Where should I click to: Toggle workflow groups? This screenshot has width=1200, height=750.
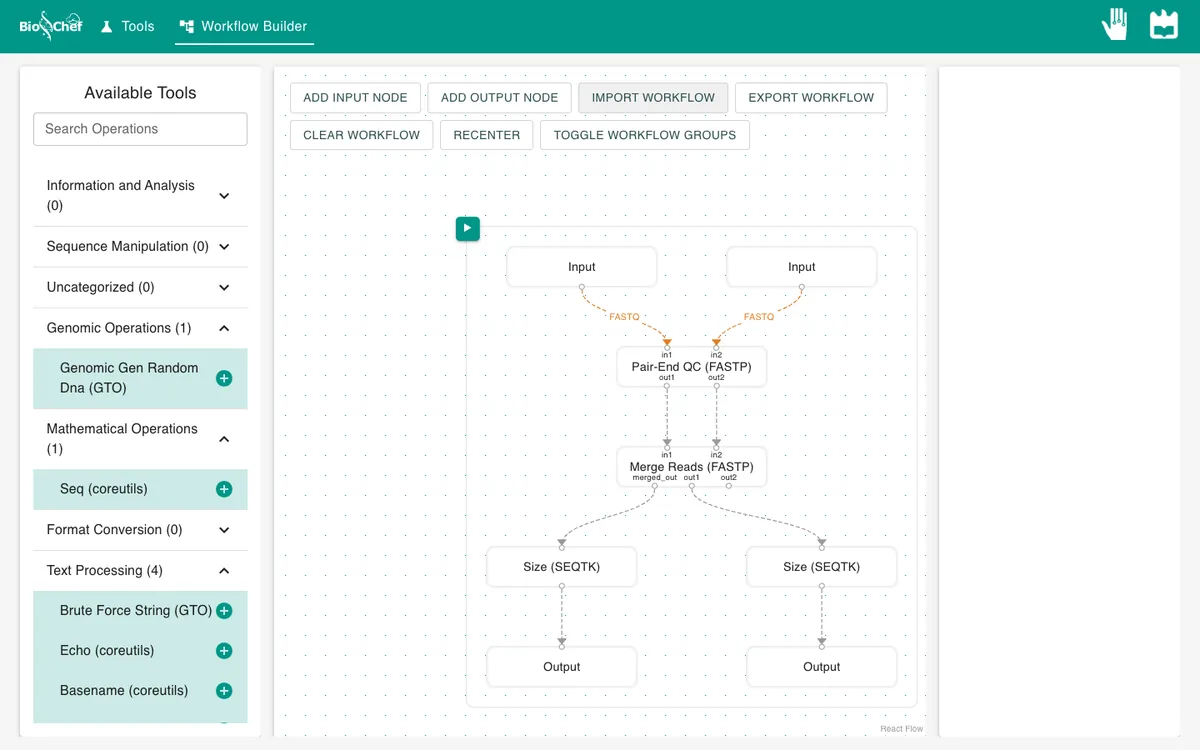645,135
